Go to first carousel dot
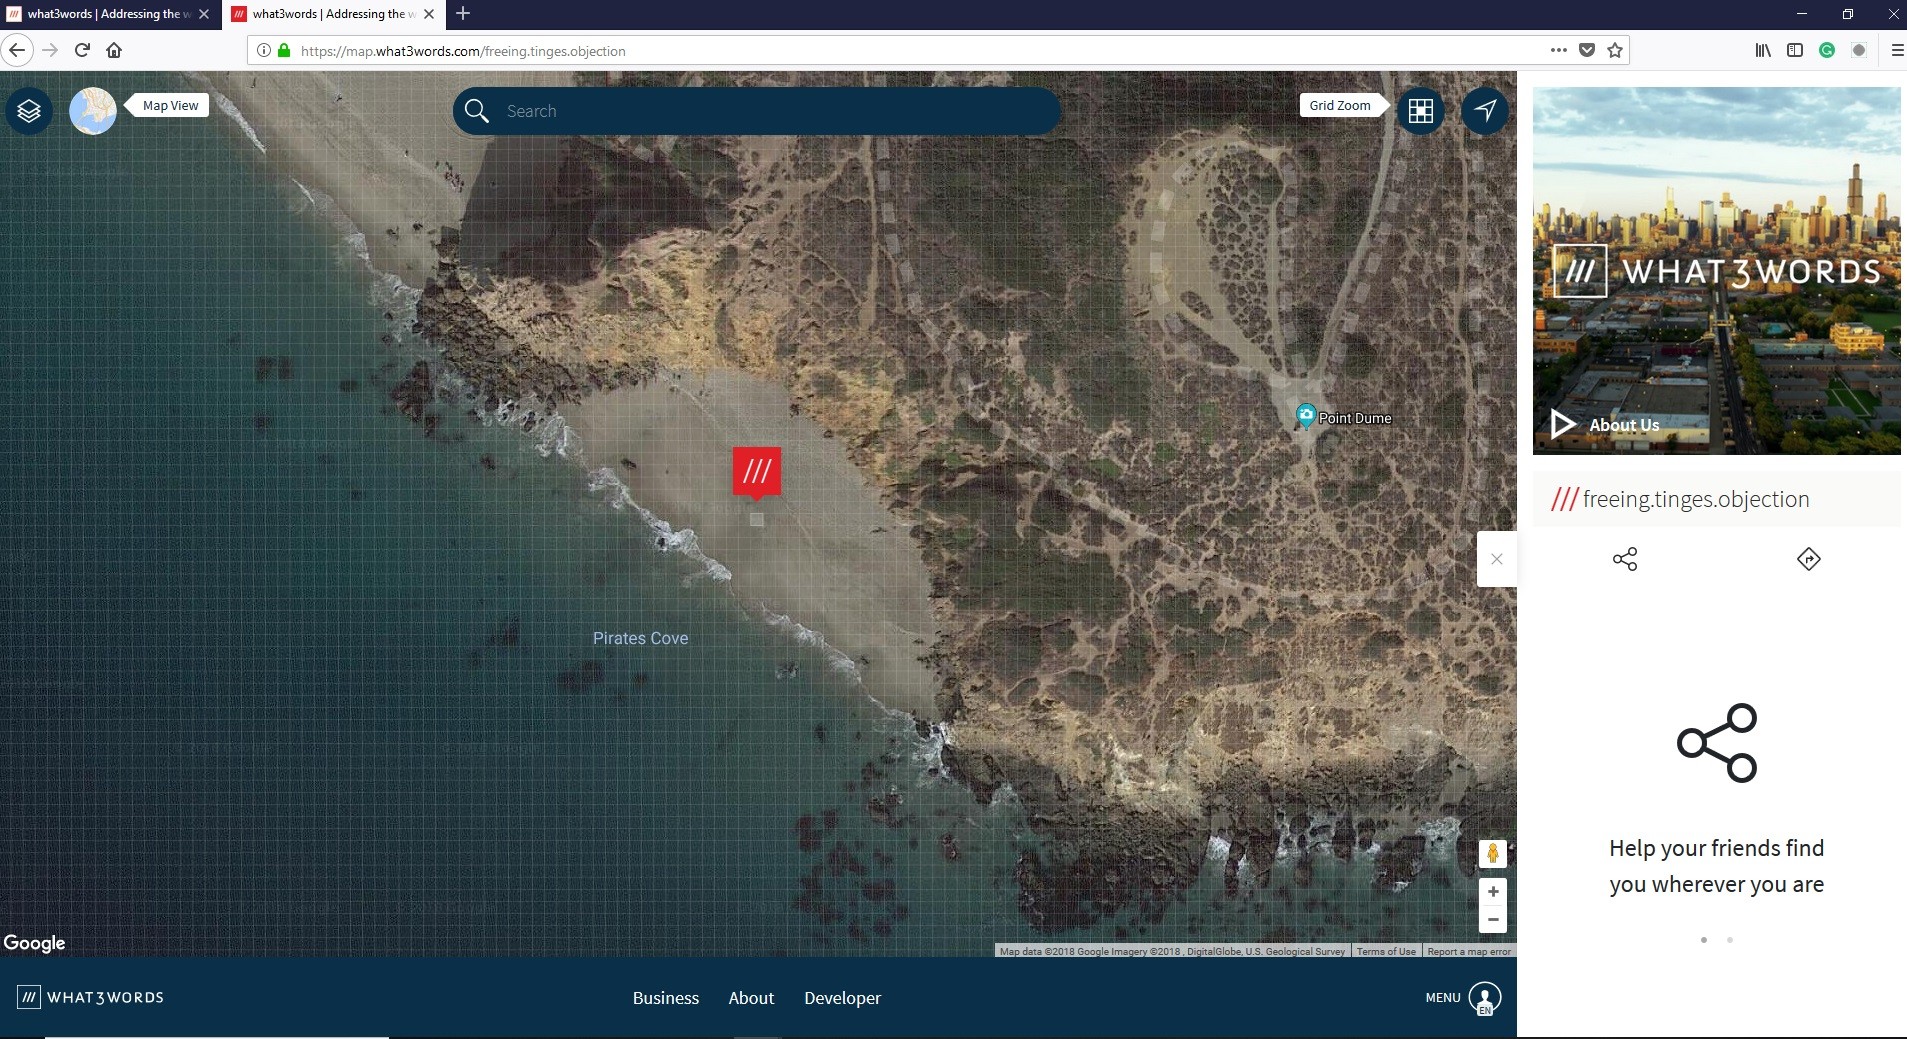1907x1039 pixels. tap(1704, 940)
